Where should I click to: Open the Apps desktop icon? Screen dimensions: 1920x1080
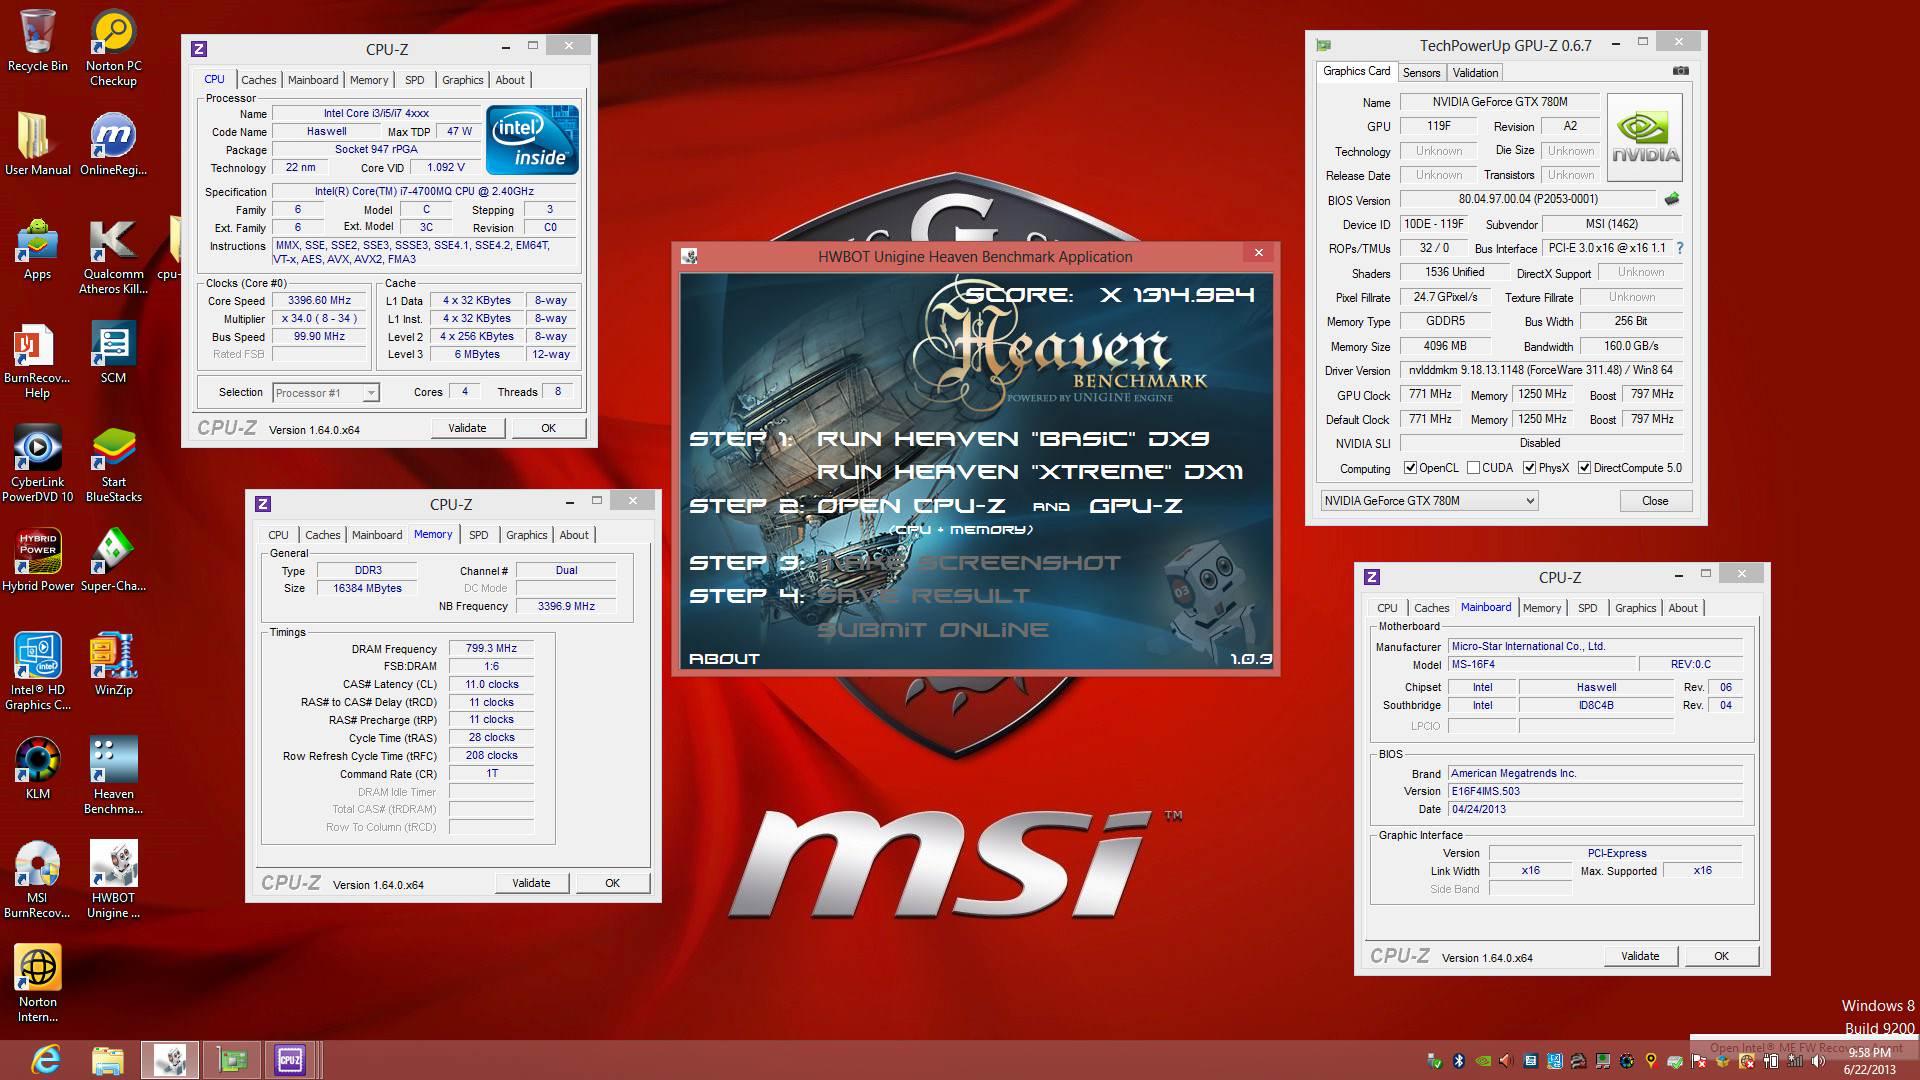point(37,250)
